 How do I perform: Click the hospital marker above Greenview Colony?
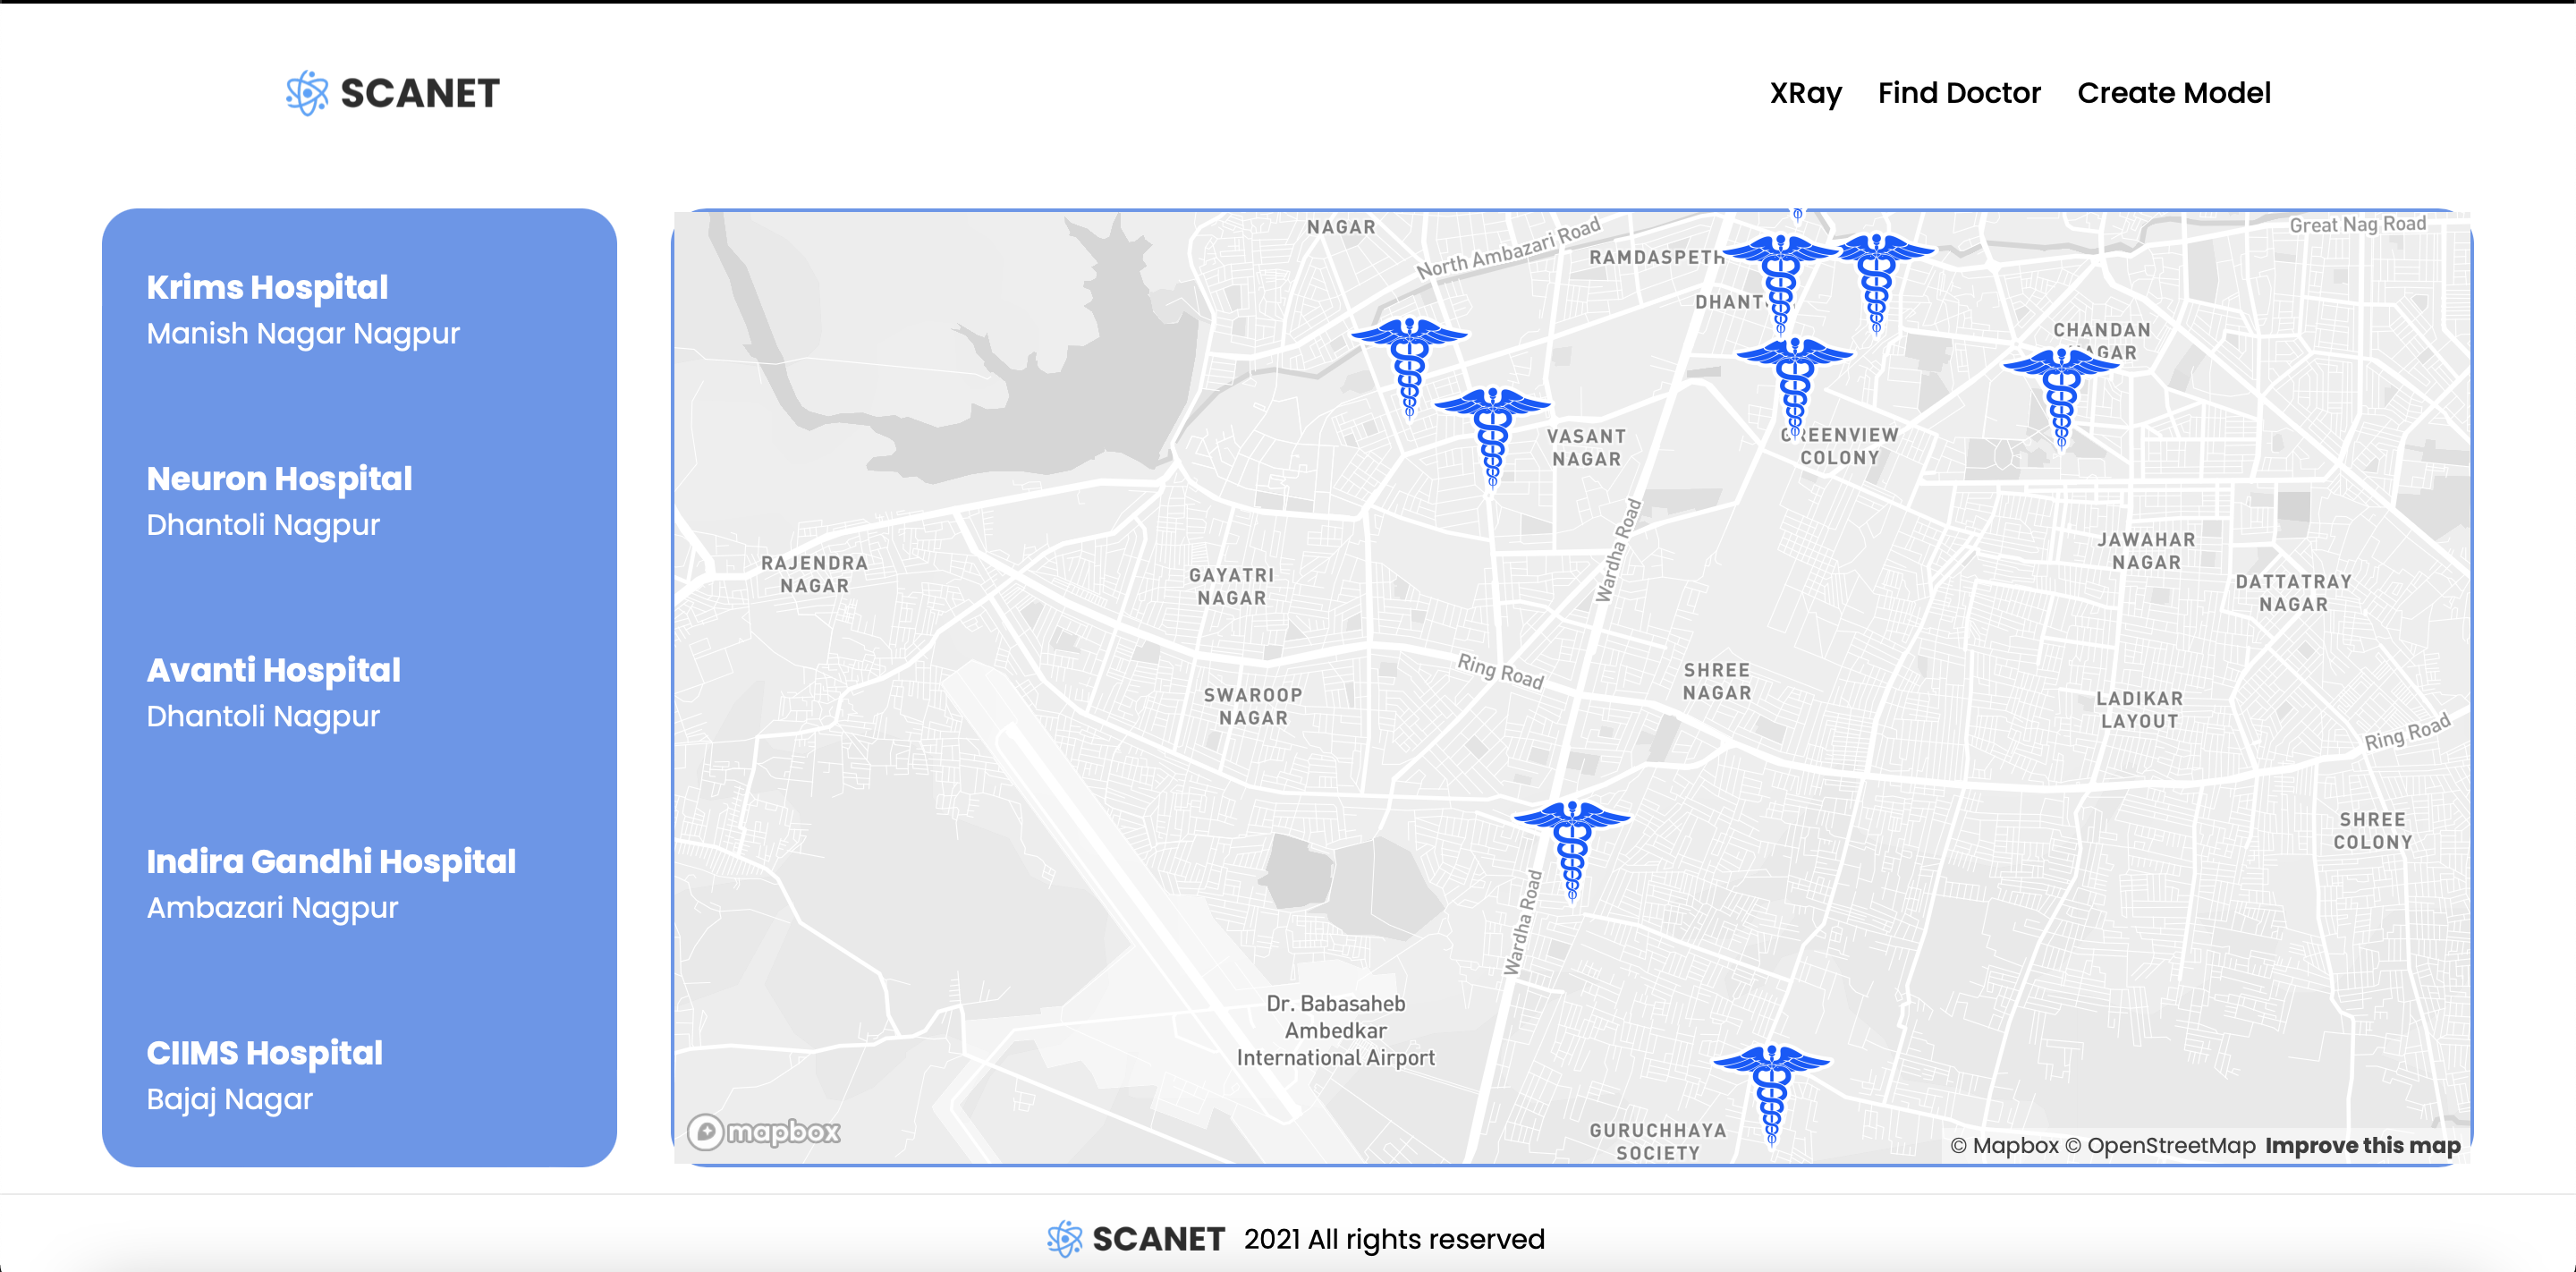pos(1794,385)
